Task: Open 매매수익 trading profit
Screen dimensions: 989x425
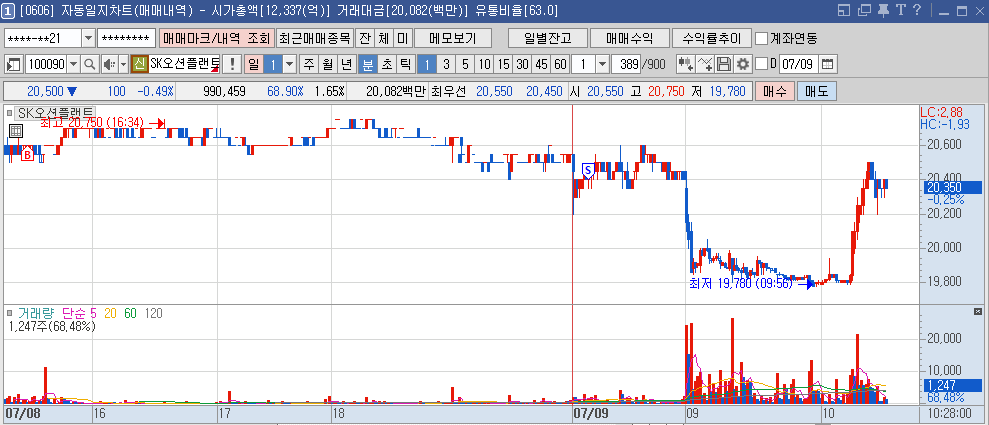Action: [629, 38]
